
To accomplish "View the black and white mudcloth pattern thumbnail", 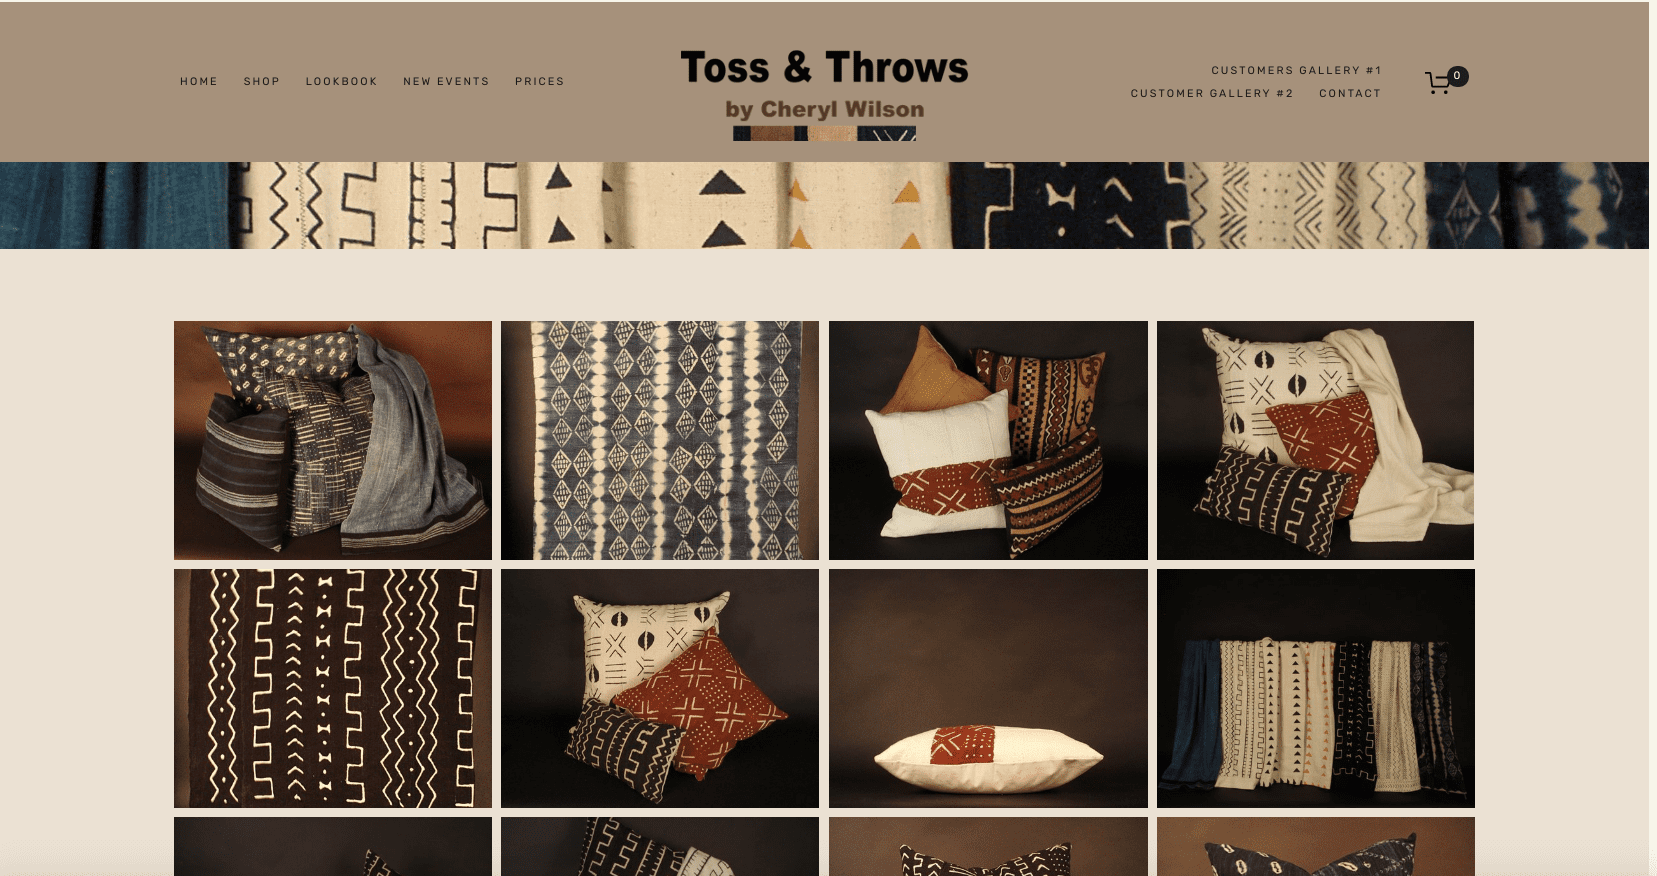I will click(x=333, y=688).
